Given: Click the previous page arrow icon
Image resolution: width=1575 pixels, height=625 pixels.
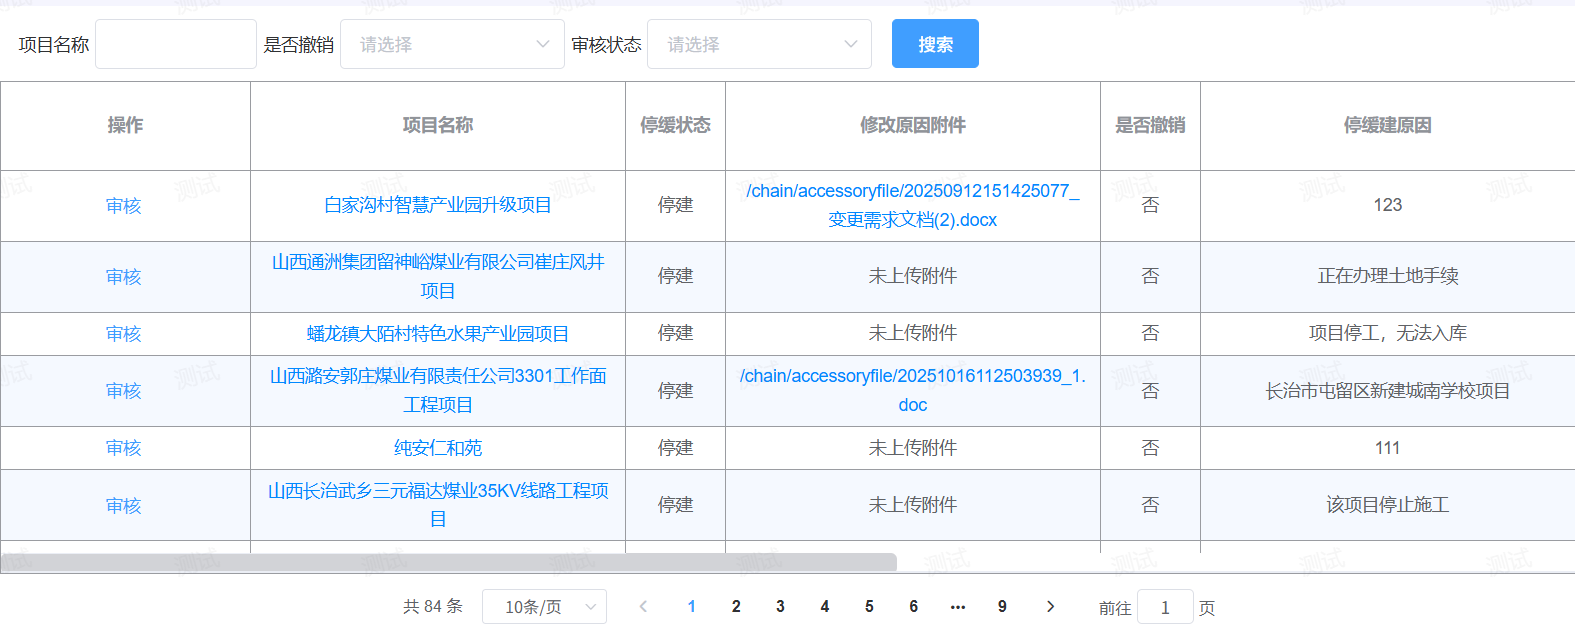Looking at the screenshot, I should (643, 606).
